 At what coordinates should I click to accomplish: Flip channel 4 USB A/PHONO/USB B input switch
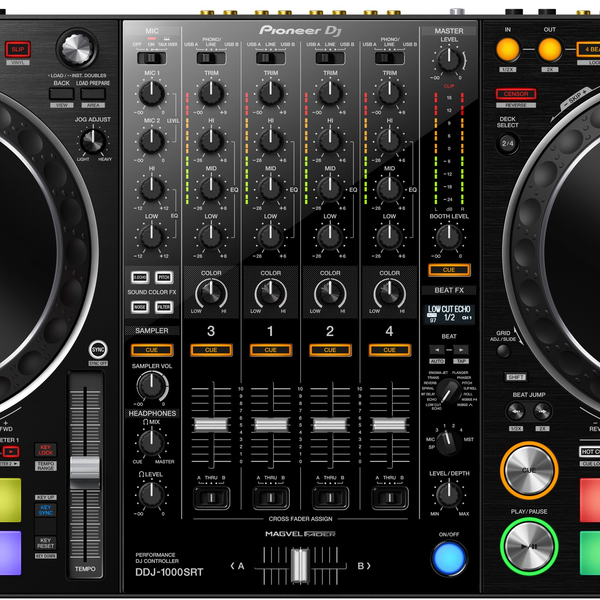click(x=390, y=58)
